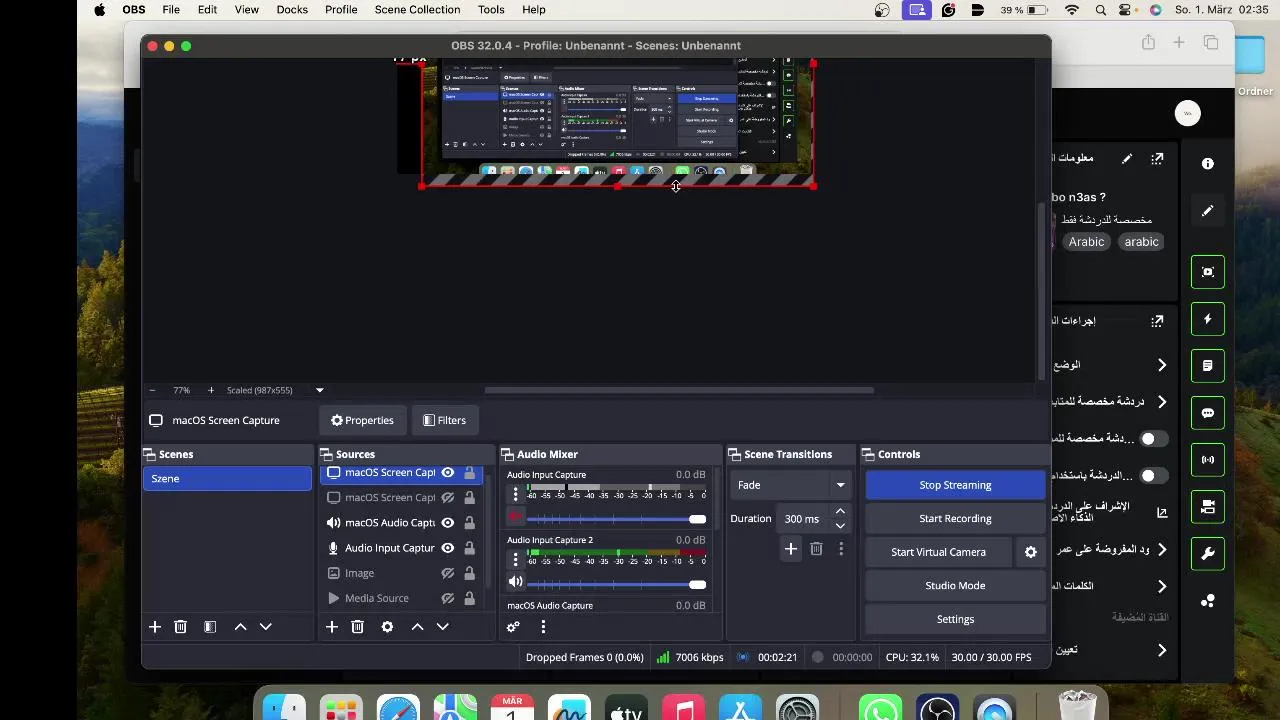Screen dimensions: 1280x720
Task: Pop out right window info panel
Action: click(x=1157, y=158)
